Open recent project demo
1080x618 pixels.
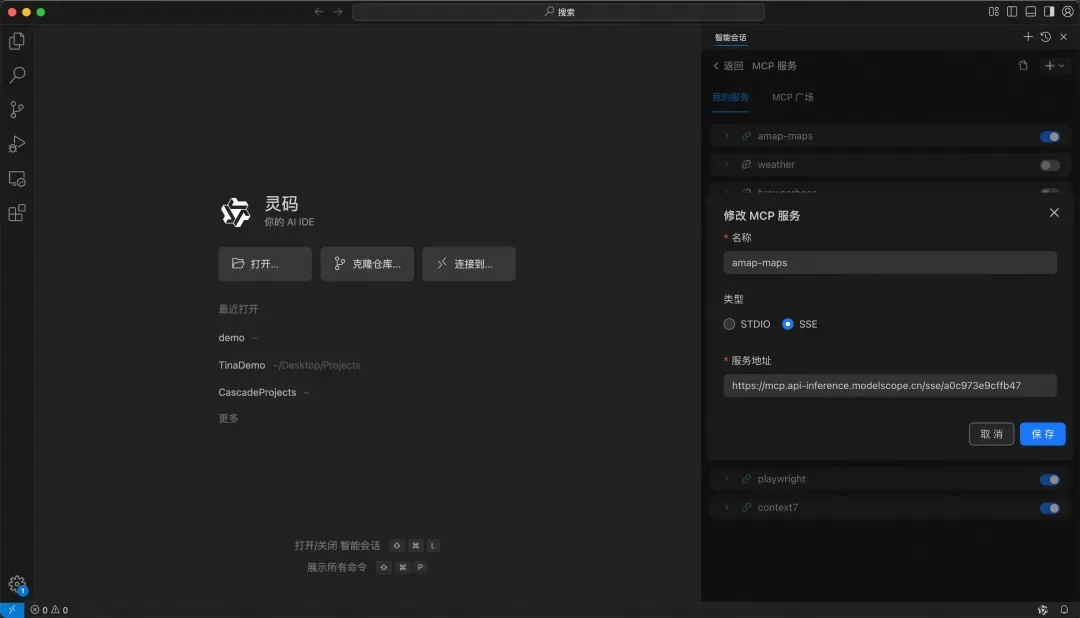pos(231,338)
